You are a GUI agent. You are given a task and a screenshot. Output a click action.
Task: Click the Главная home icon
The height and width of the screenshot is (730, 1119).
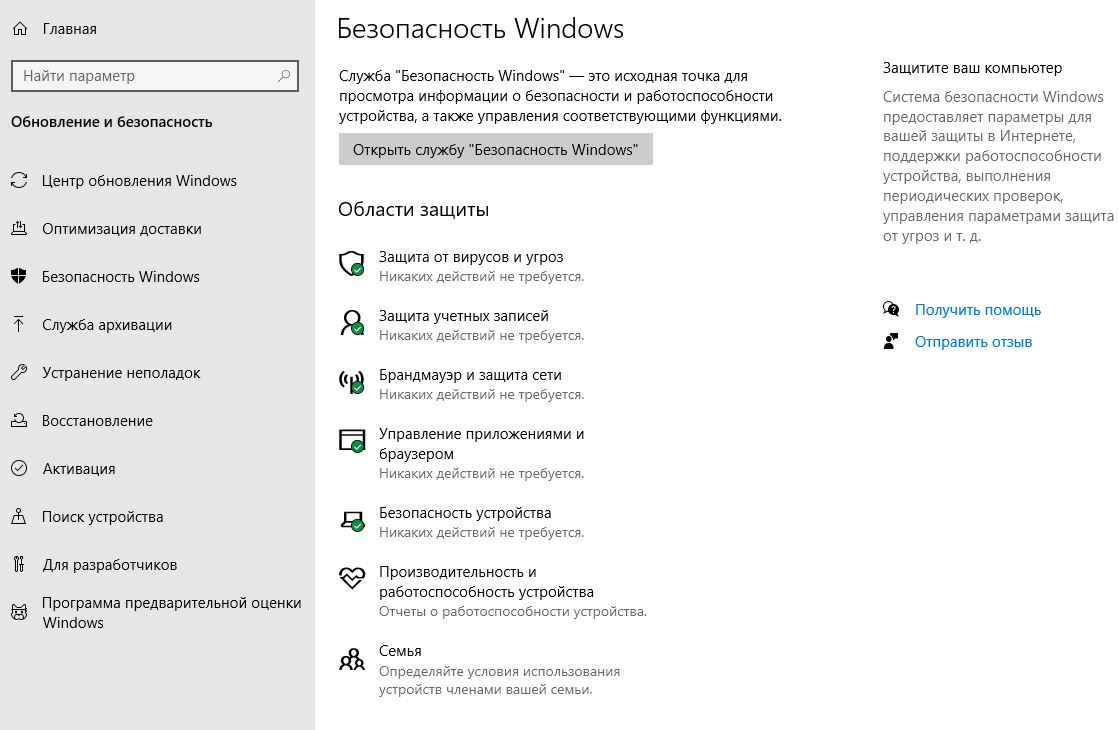click(x=19, y=29)
